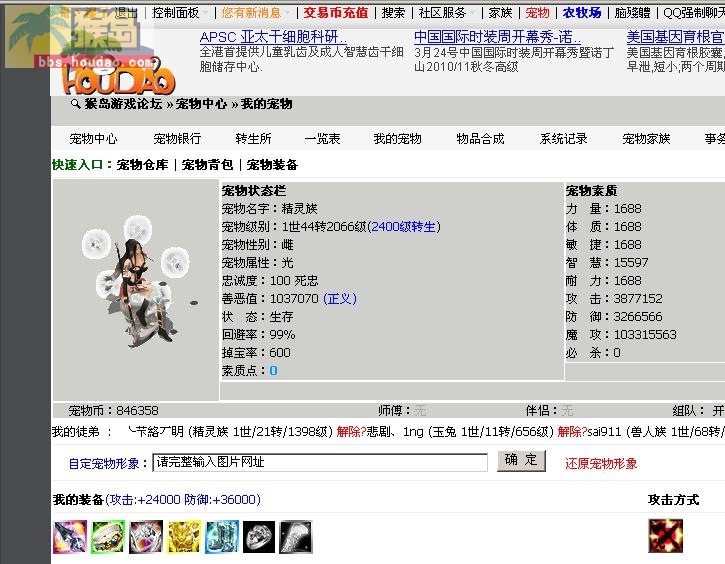Viewport: 725px width, 564px height.
Task: Expand the 社区服务 dropdown menu
Action: (x=447, y=13)
